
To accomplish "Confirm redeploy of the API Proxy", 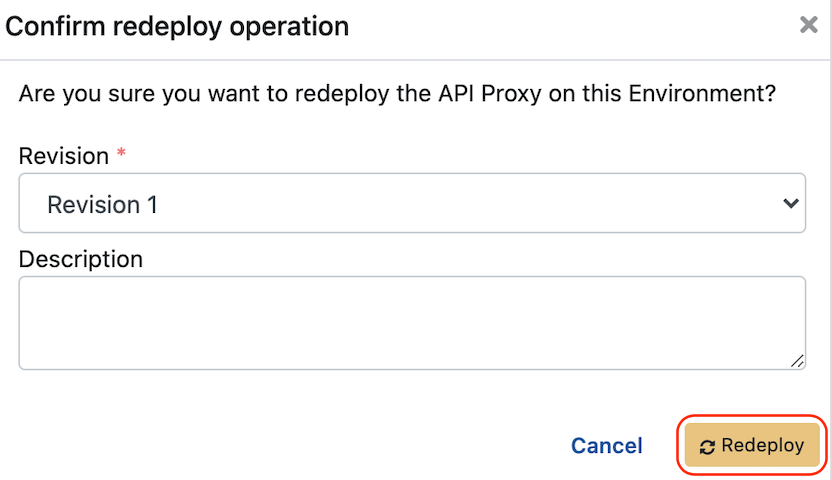I will (x=752, y=446).
